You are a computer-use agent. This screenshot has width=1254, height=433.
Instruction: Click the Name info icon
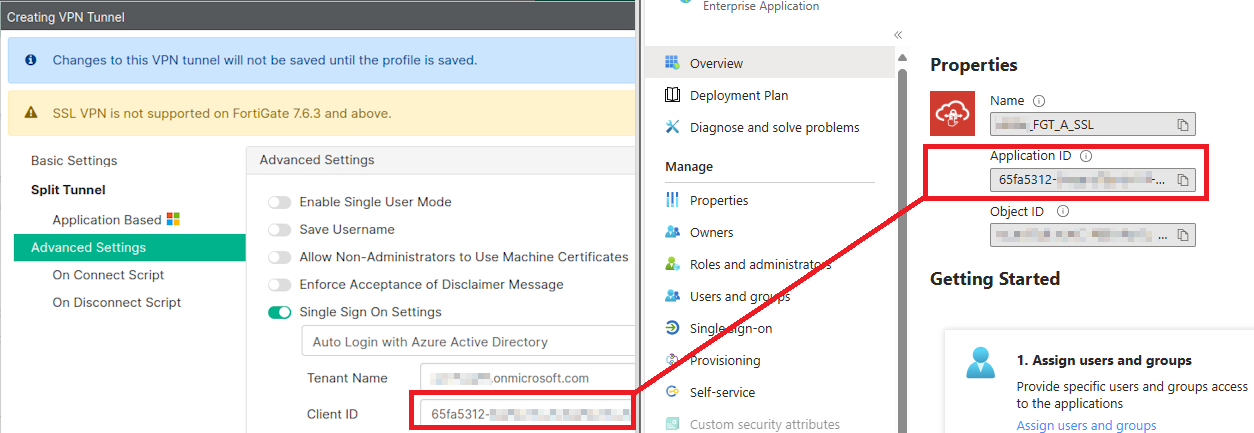[x=1039, y=101]
